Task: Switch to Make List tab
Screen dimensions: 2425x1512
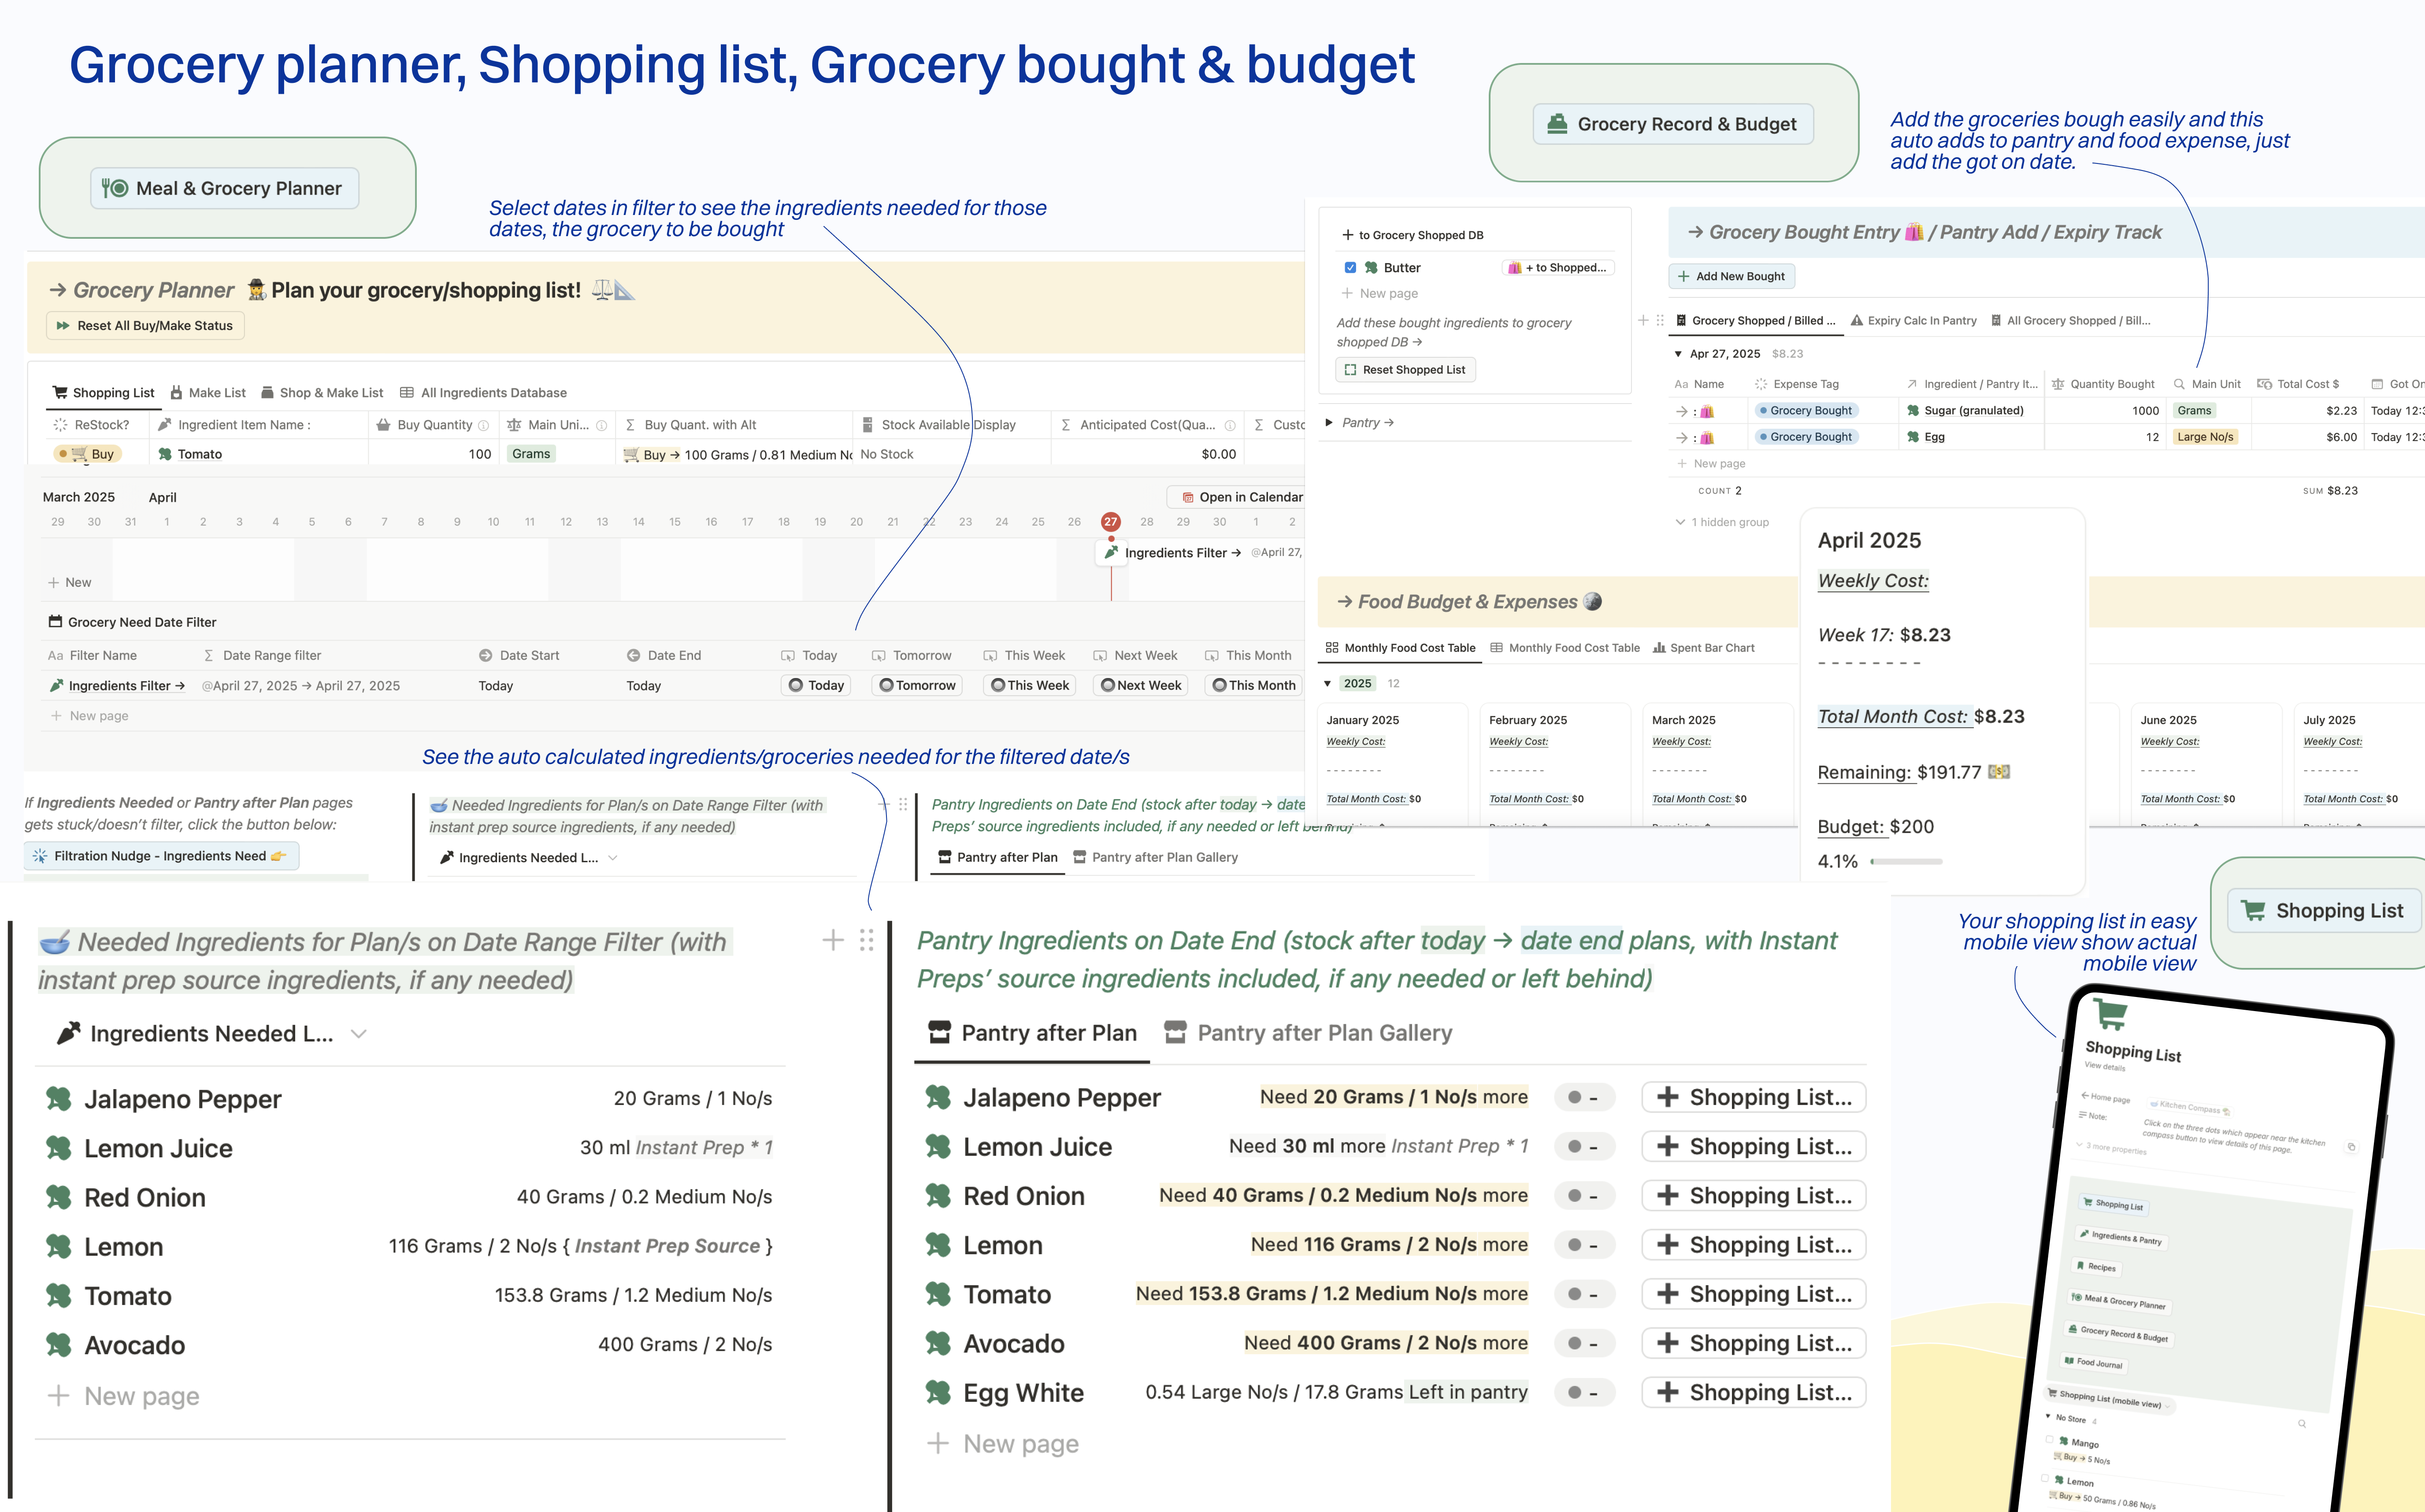Action: point(208,393)
